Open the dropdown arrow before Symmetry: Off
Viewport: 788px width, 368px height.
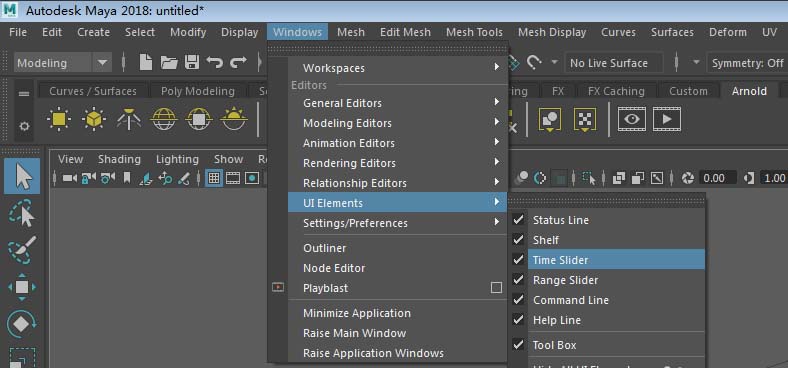(x=696, y=62)
